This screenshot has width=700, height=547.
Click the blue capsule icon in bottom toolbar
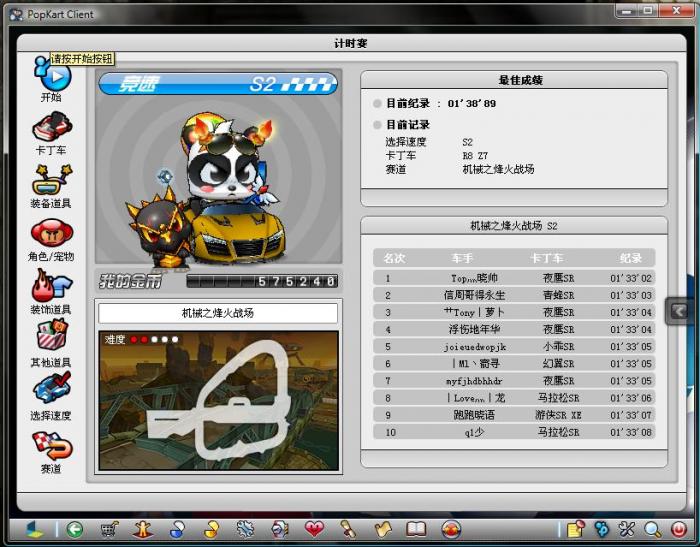coord(177,530)
